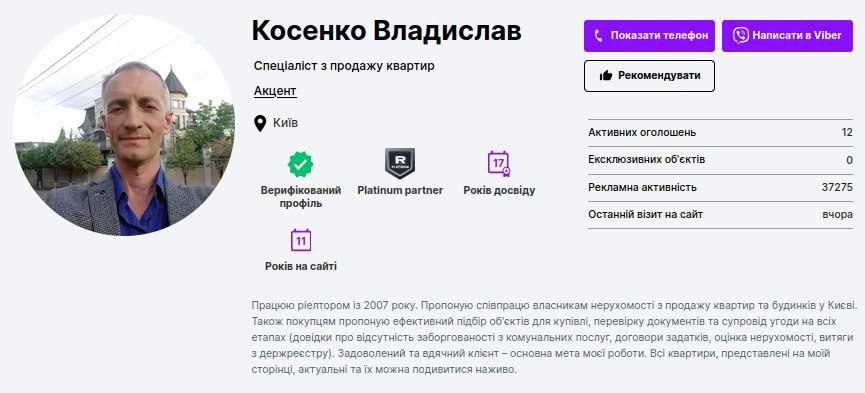This screenshot has height=393, width=865.
Task: Recommend this realtor with Рекомендувати button
Action: pos(649,76)
